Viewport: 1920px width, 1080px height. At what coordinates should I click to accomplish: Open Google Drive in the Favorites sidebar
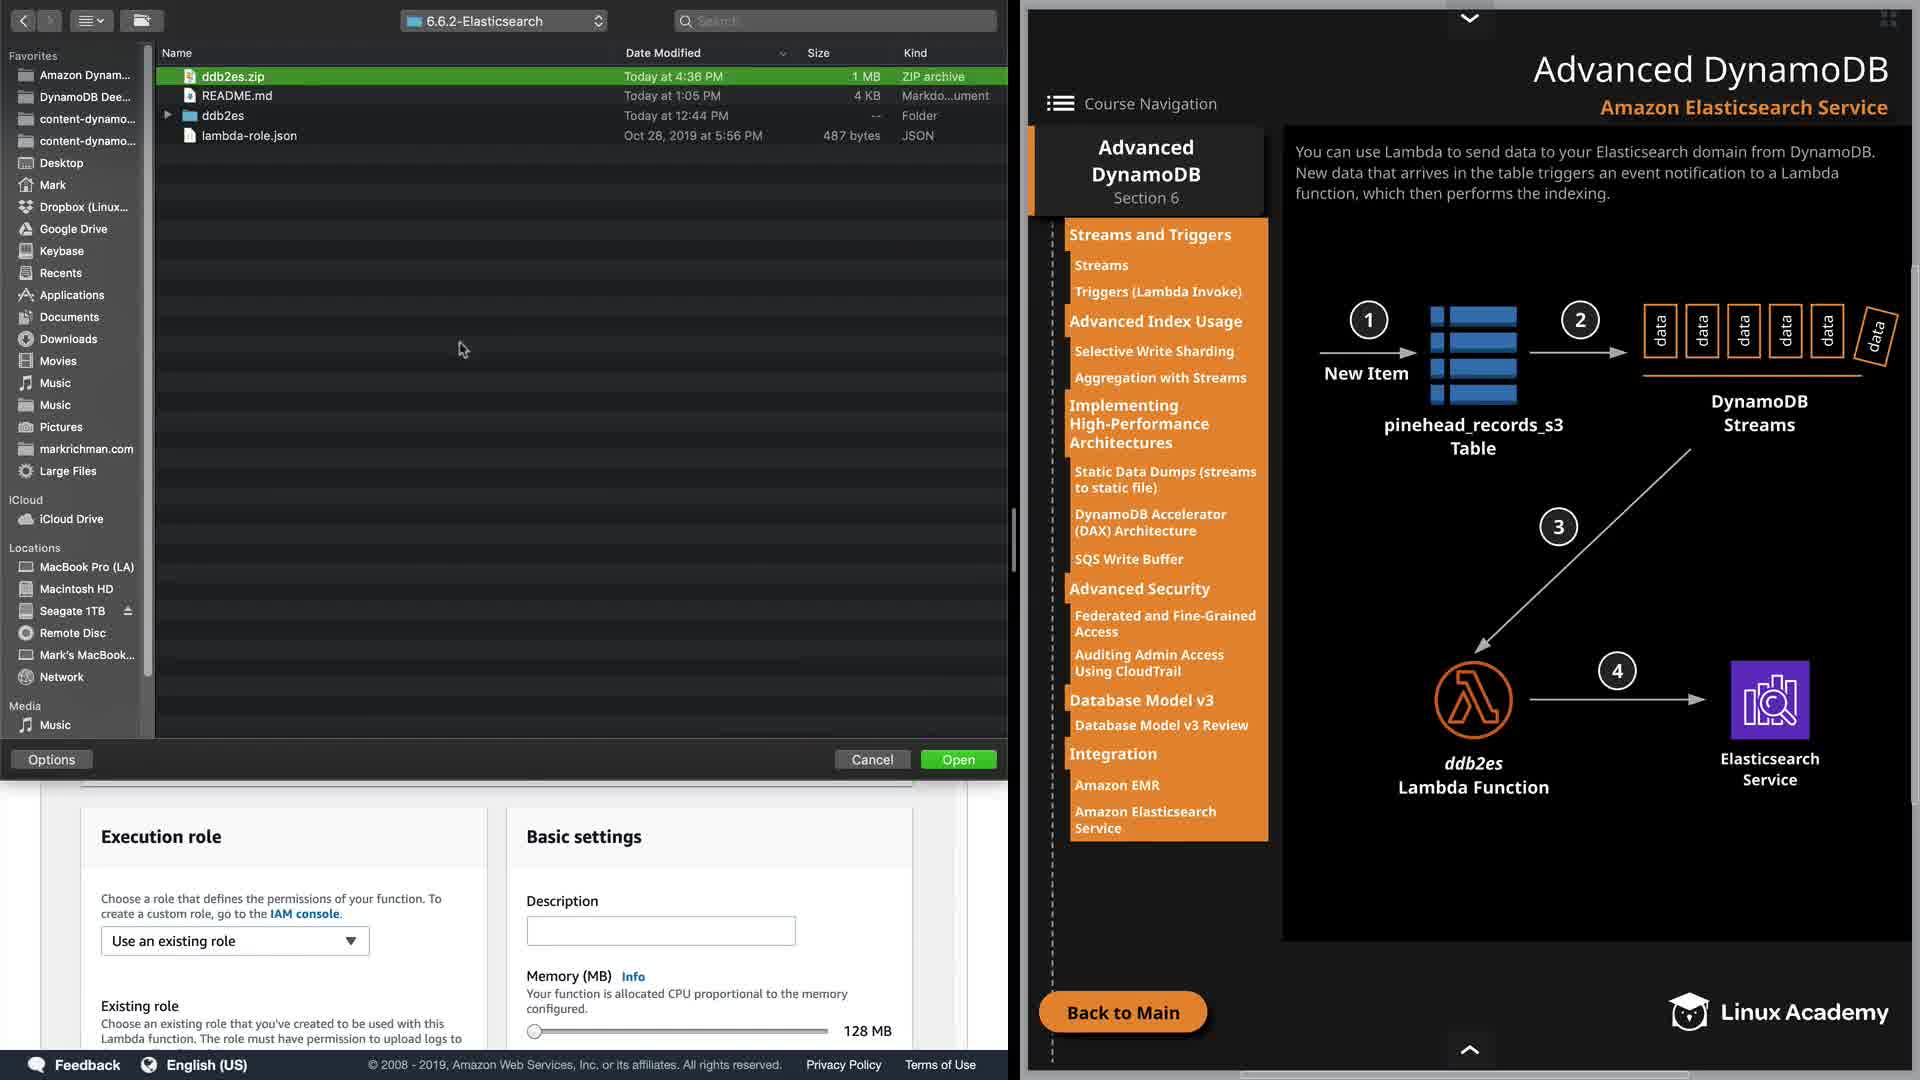(x=73, y=229)
